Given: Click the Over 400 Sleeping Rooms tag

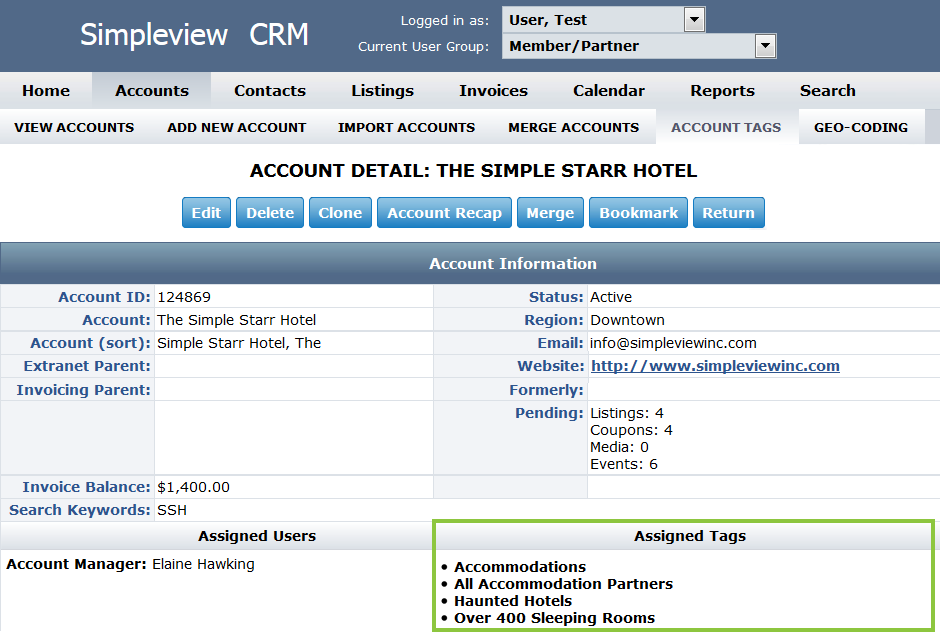Looking at the screenshot, I should pyautogui.click(x=554, y=618).
